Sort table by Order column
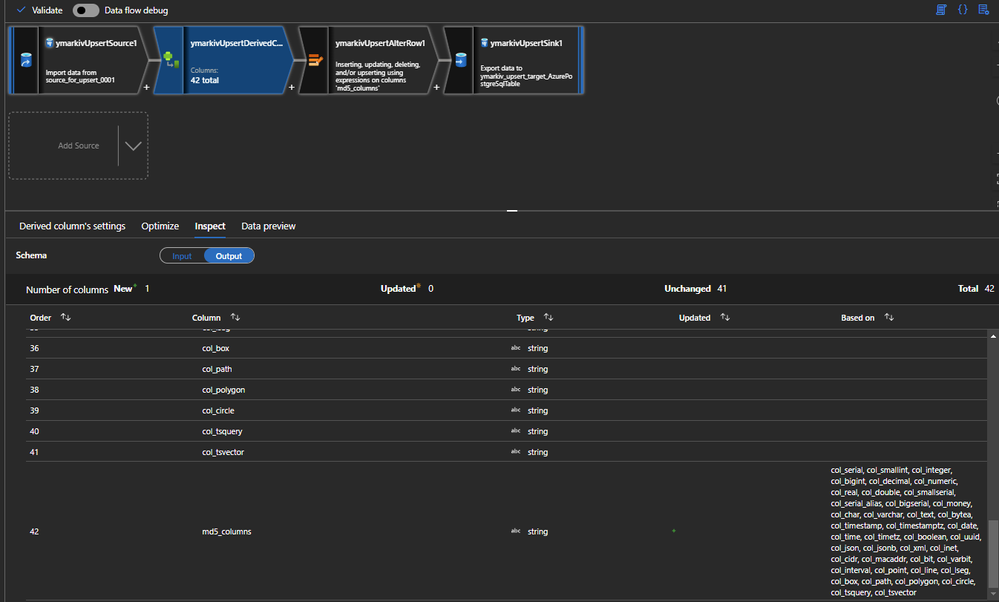 (x=66, y=318)
